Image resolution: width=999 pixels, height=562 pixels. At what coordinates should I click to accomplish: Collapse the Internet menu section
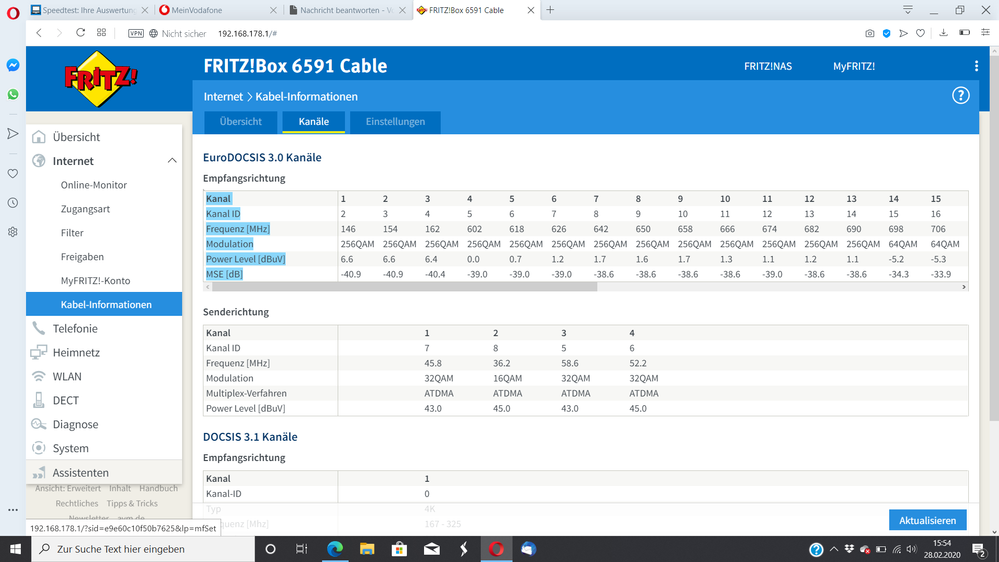coord(172,161)
